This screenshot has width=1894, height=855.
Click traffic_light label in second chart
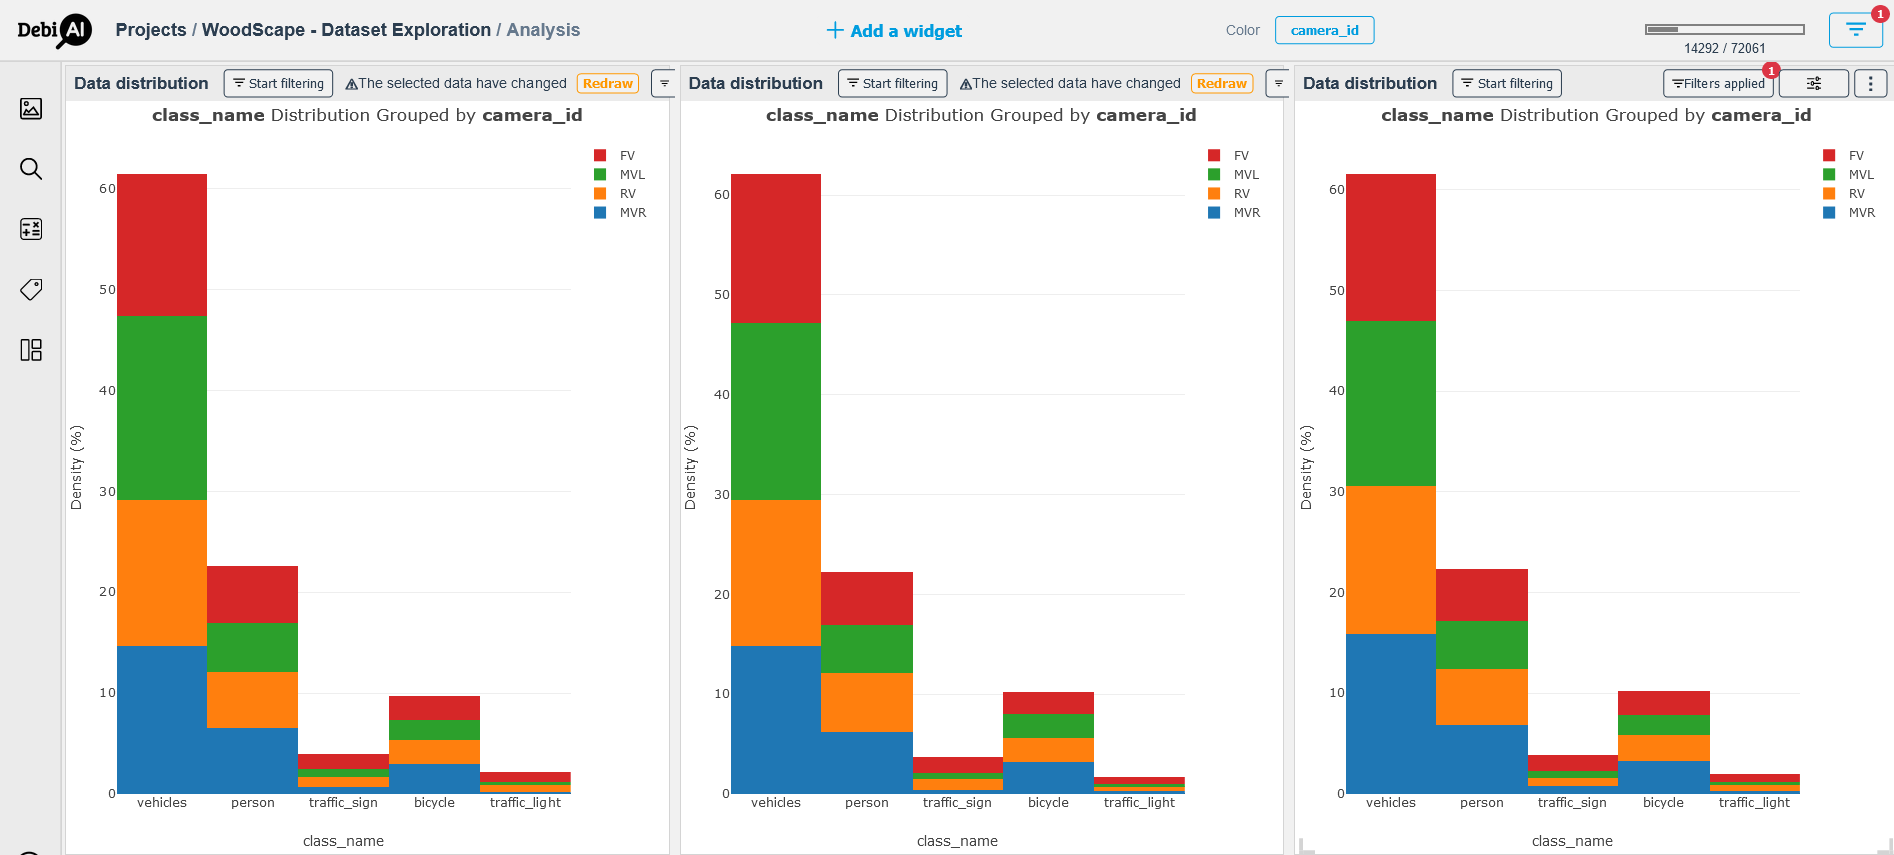click(1139, 802)
